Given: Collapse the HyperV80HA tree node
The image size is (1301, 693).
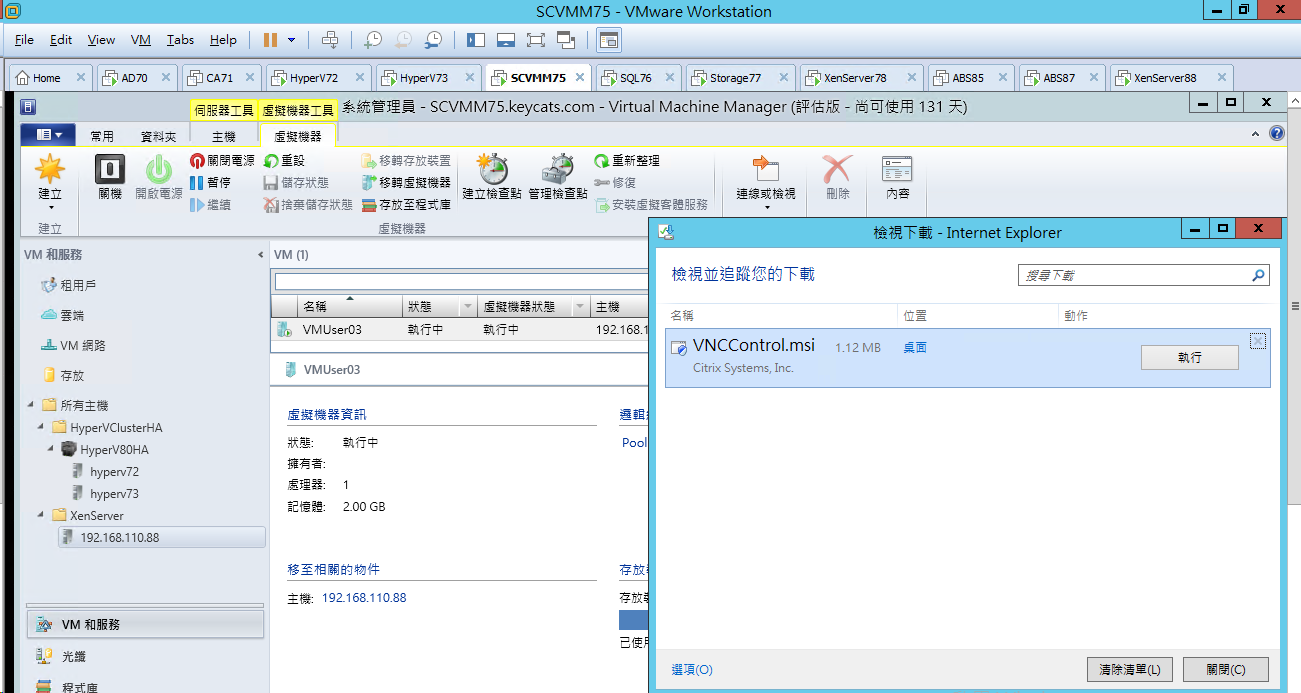Looking at the screenshot, I should pos(51,449).
